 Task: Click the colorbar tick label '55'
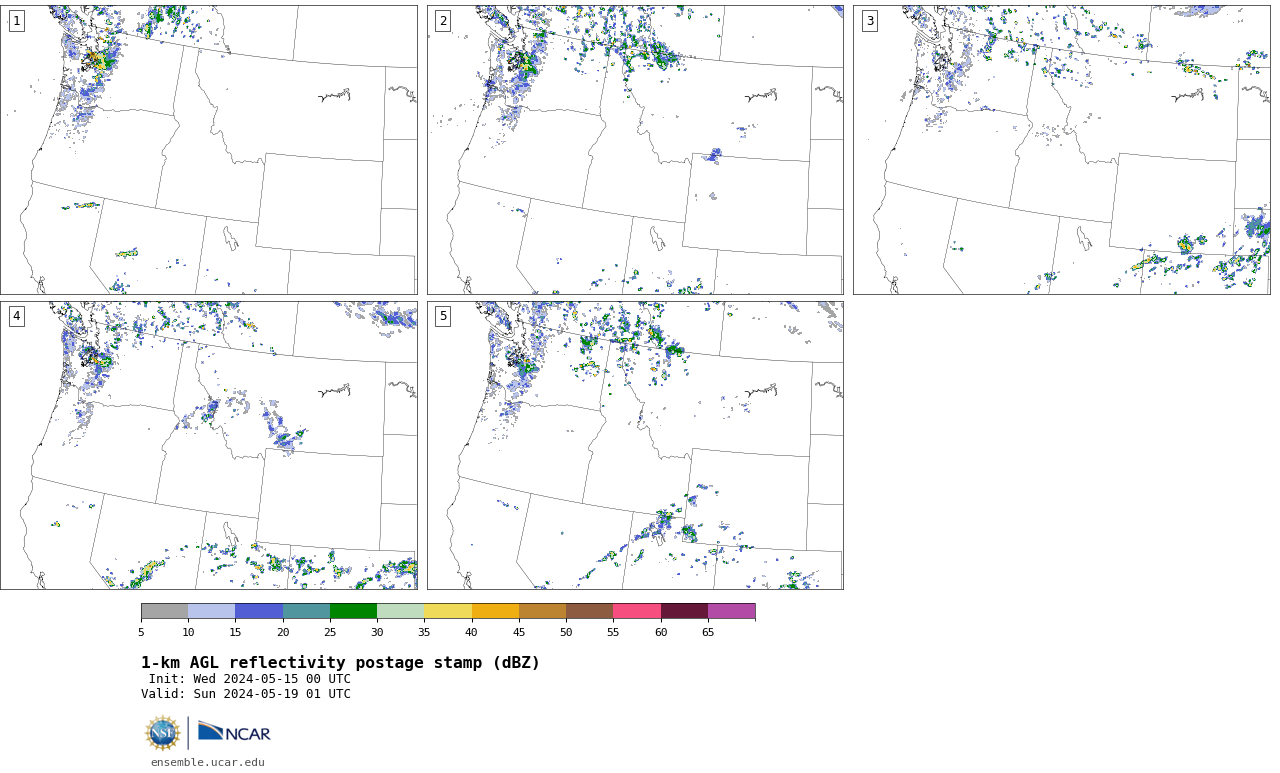point(613,632)
